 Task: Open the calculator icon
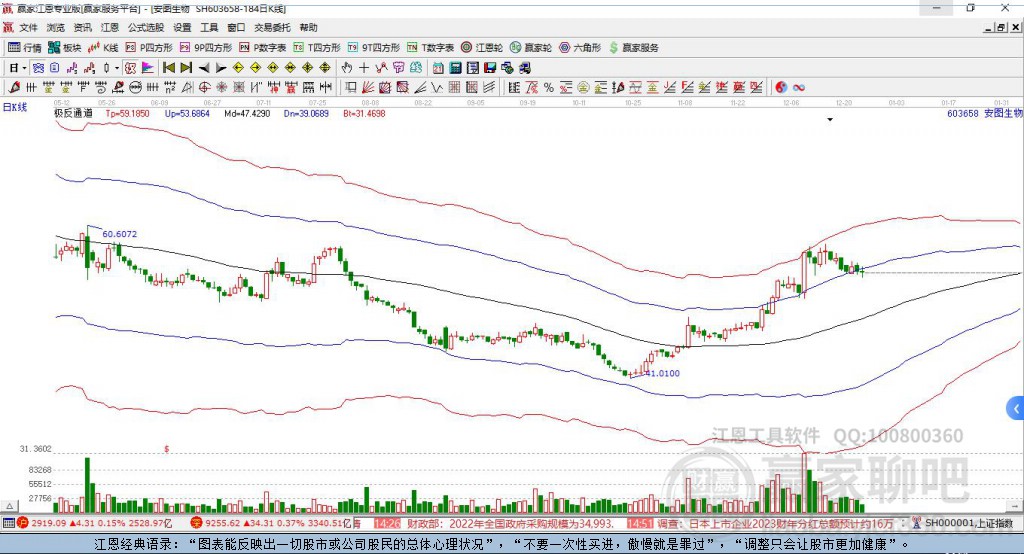tap(455, 68)
